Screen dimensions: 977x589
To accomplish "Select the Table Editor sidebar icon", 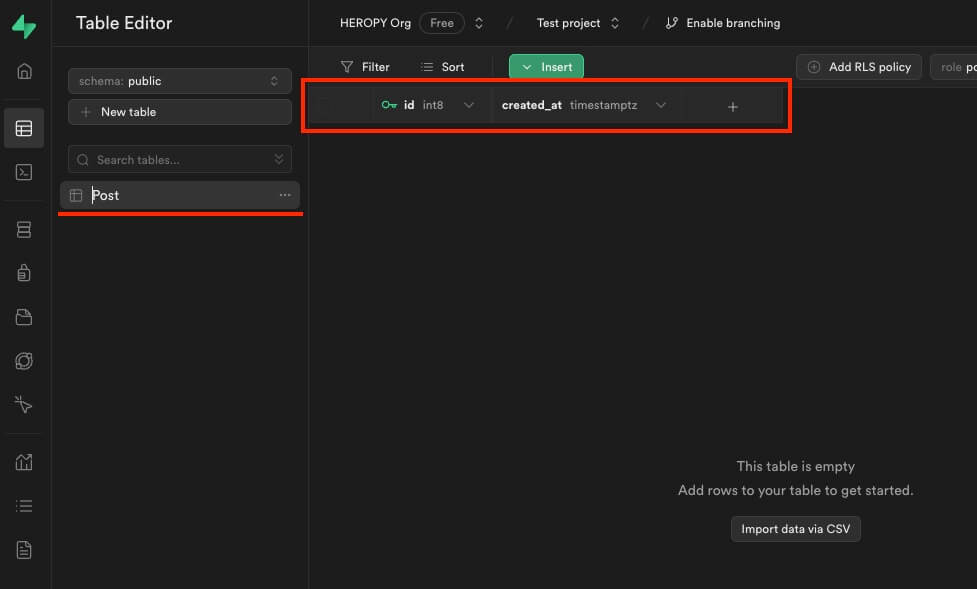I will 24,128.
